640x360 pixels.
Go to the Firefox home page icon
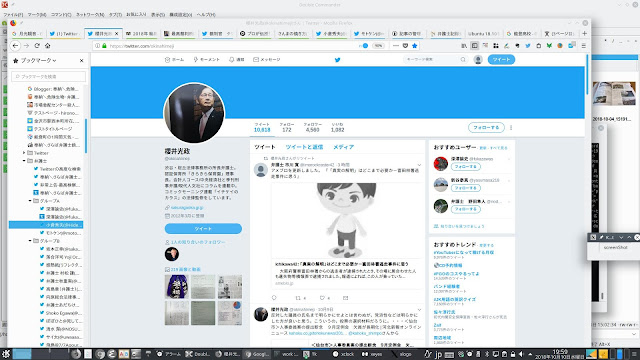coord(47,46)
